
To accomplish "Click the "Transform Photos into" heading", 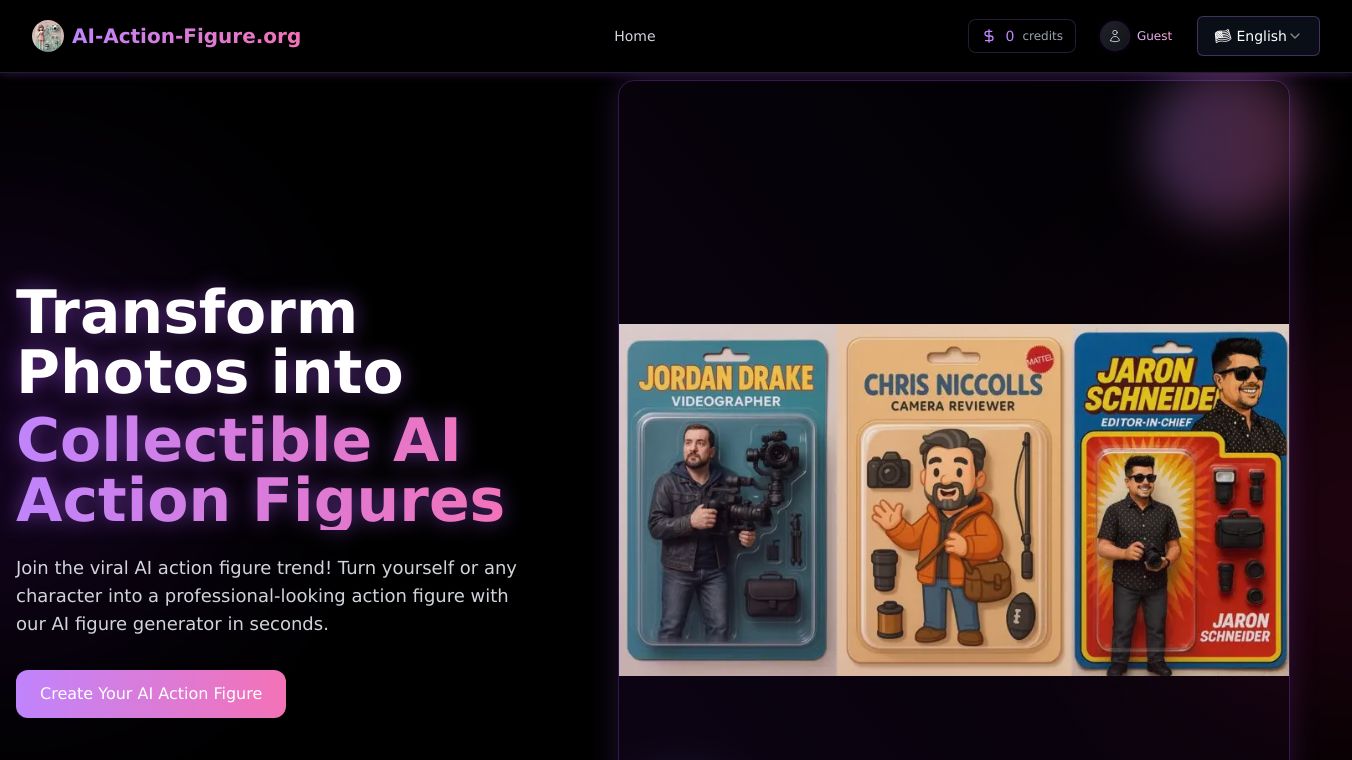I will (210, 342).
